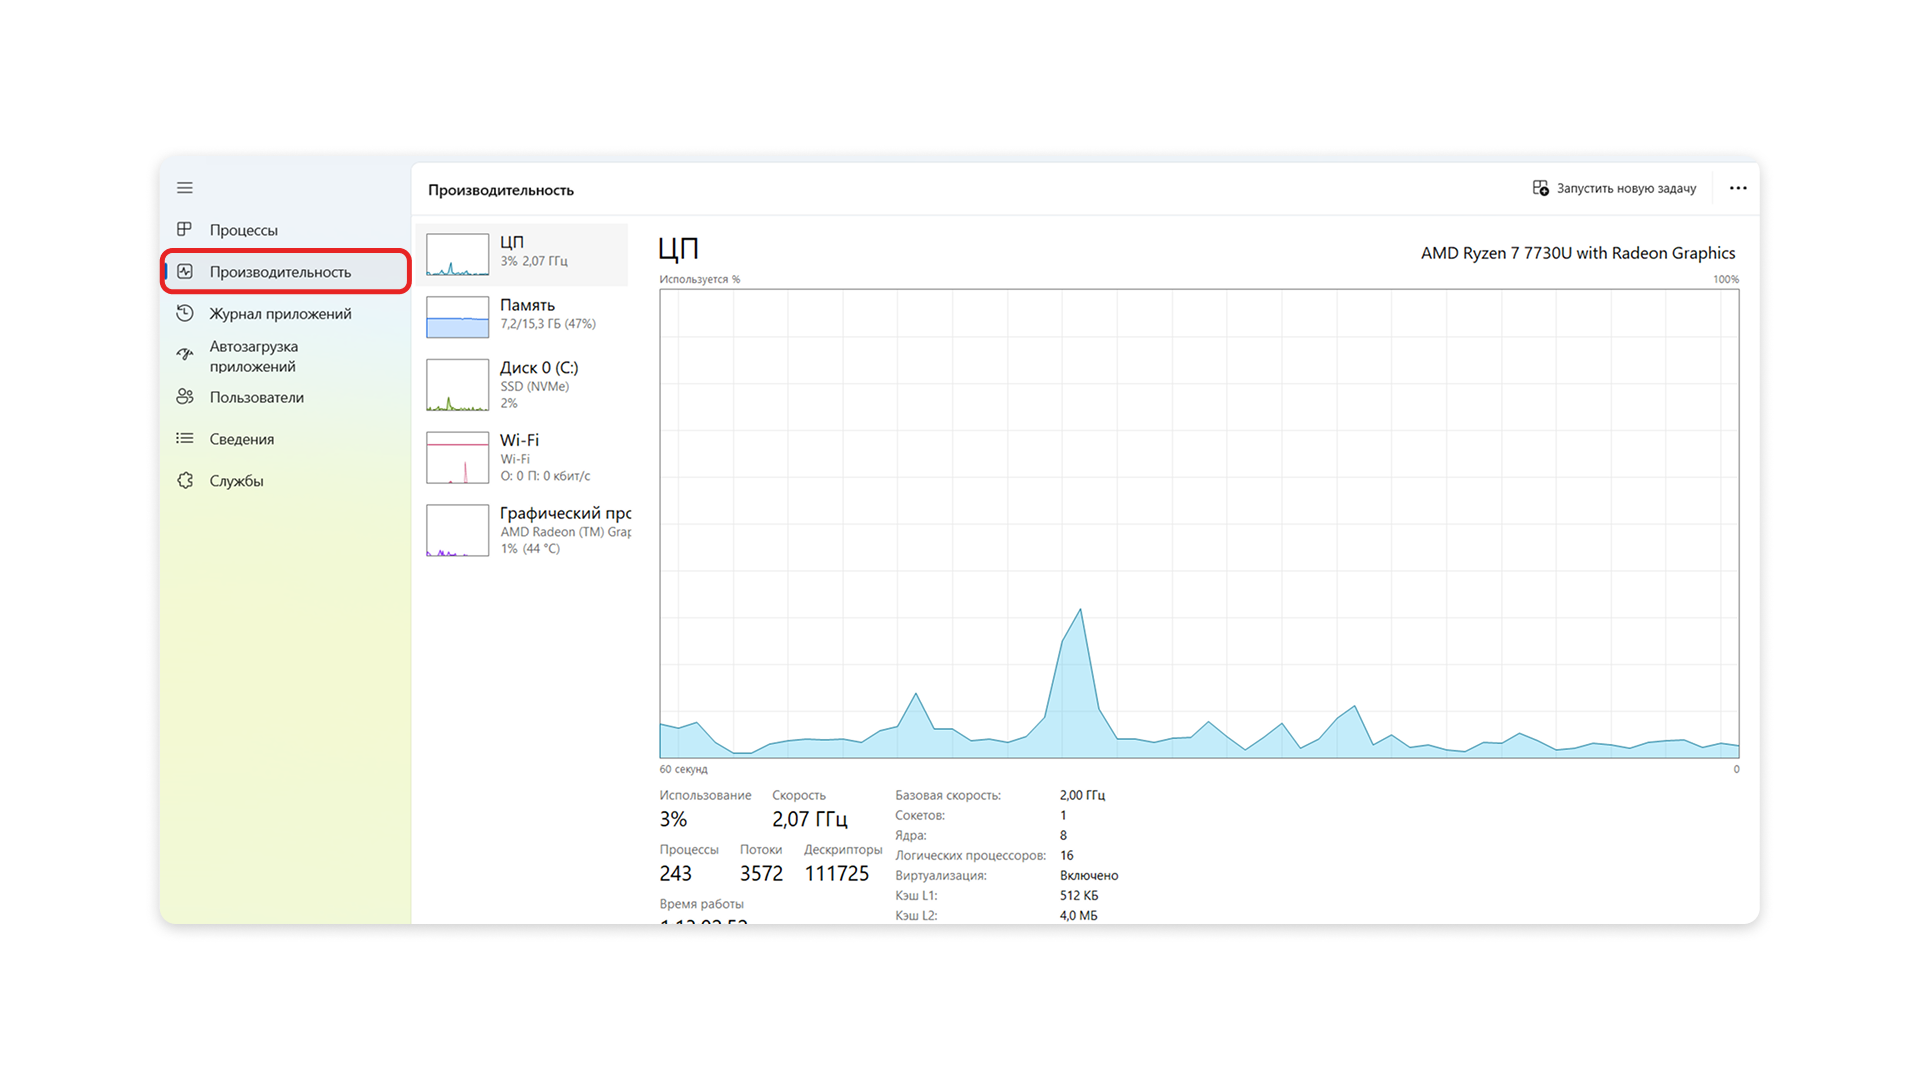Image resolution: width=1920 pixels, height=1080 pixels.
Task: Go to Журнал приложений
Action: 285,313
